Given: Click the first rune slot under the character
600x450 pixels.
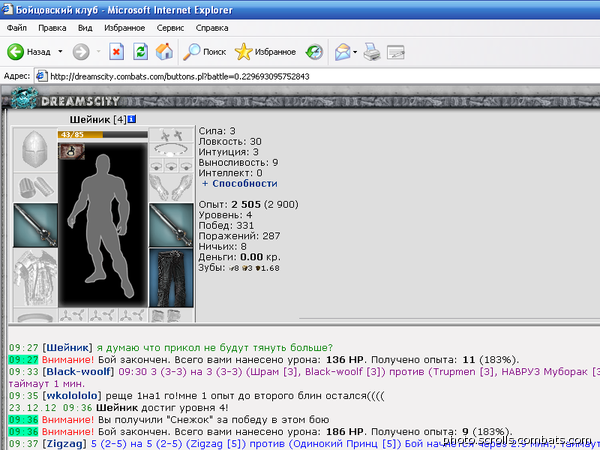Looking at the screenshot, I should click(x=73, y=316).
